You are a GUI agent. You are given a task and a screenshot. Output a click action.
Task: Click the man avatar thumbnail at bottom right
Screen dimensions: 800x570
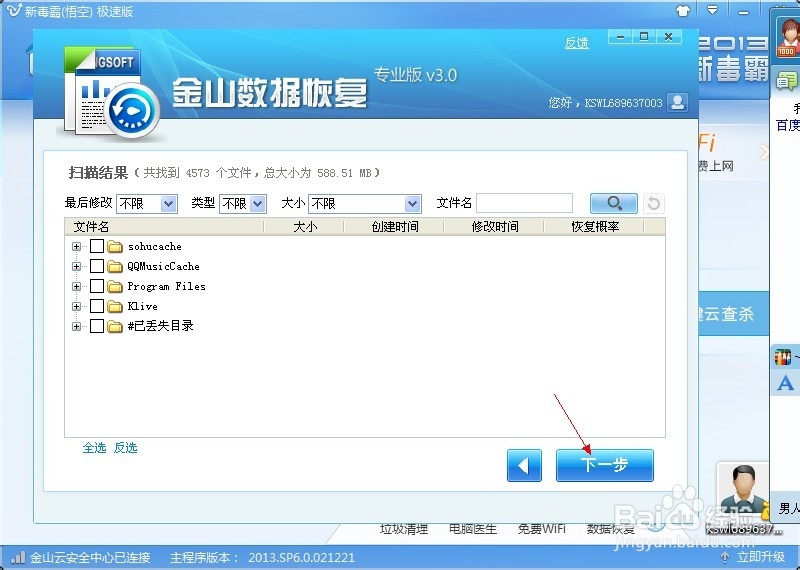[743, 490]
